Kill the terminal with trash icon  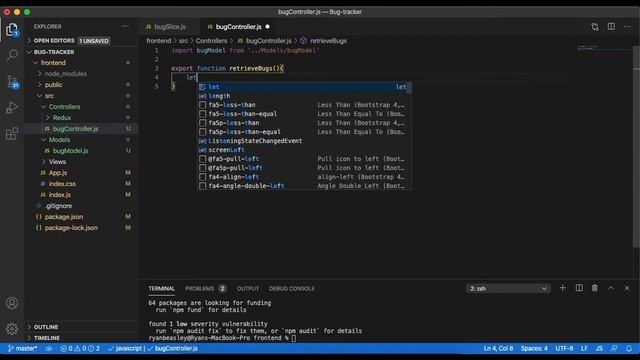pyautogui.click(x=595, y=288)
